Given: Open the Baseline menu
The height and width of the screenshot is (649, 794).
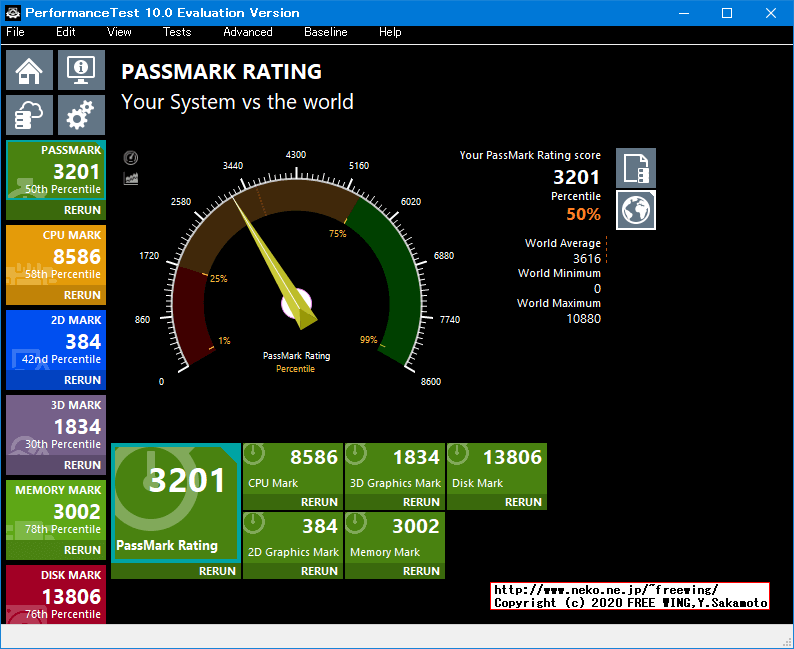Looking at the screenshot, I should point(325,32).
